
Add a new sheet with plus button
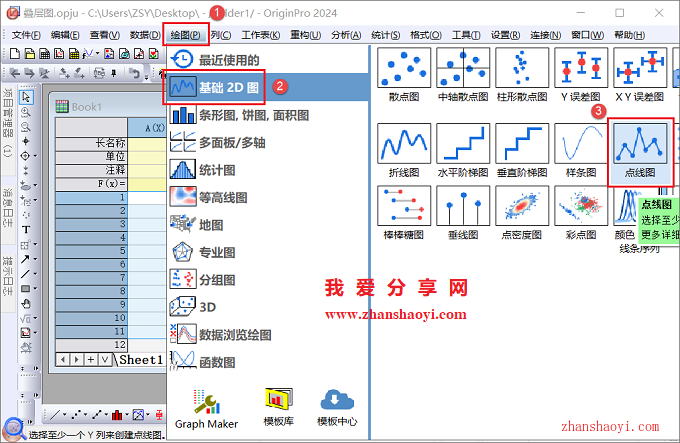[x=91, y=359]
